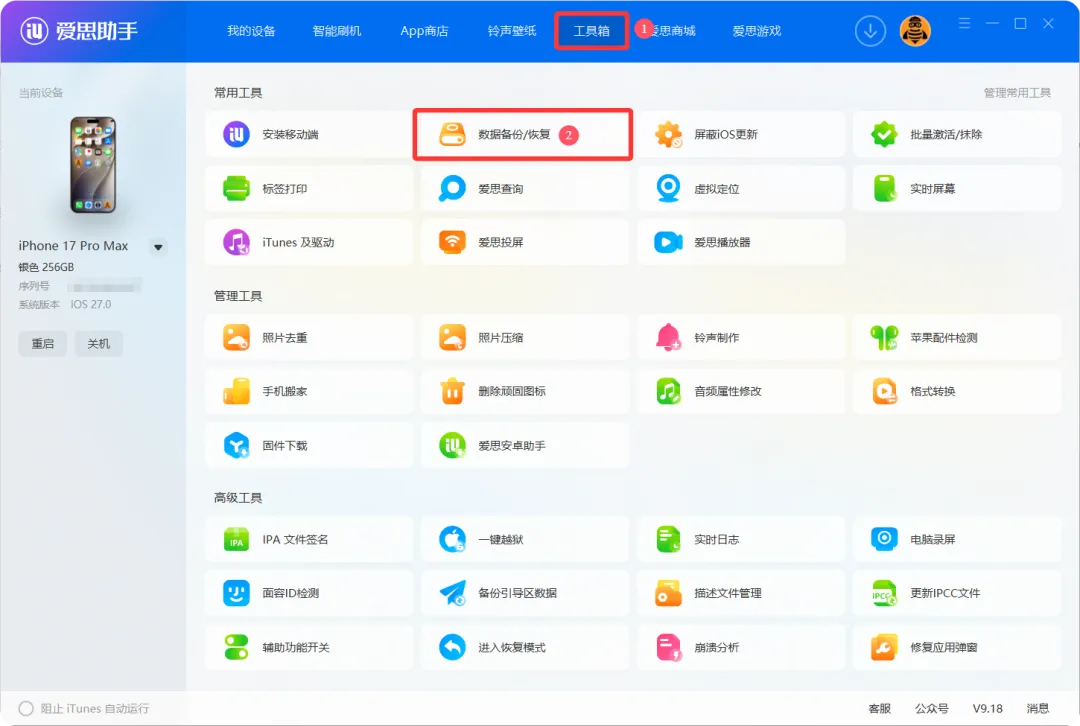Click the 爱思助手 logo

[x=79, y=31]
